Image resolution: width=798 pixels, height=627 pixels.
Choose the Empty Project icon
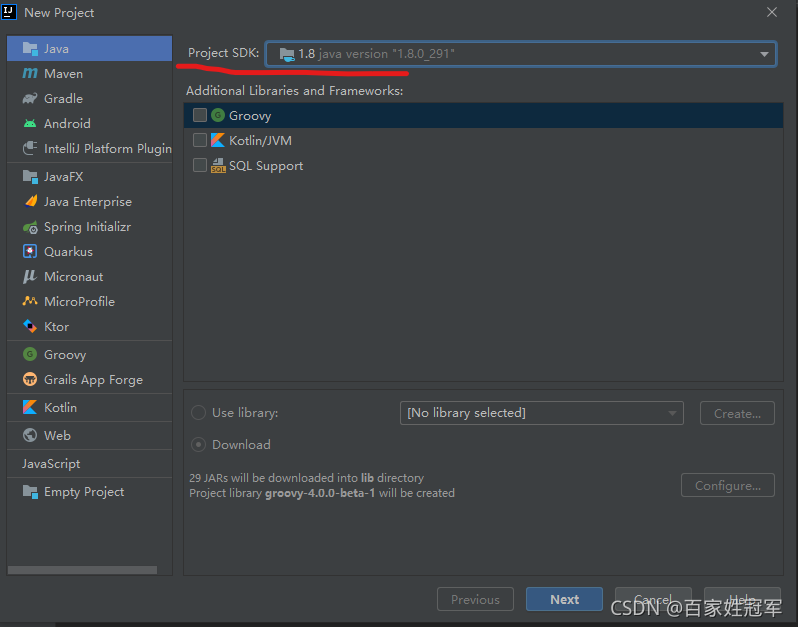[x=30, y=492]
